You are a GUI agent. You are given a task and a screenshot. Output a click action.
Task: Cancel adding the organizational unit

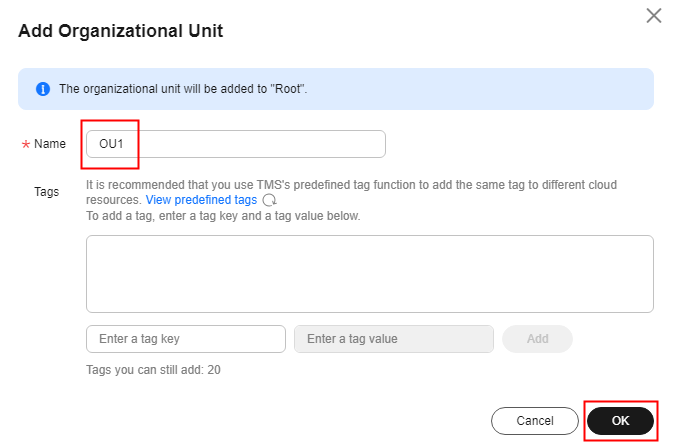(535, 421)
